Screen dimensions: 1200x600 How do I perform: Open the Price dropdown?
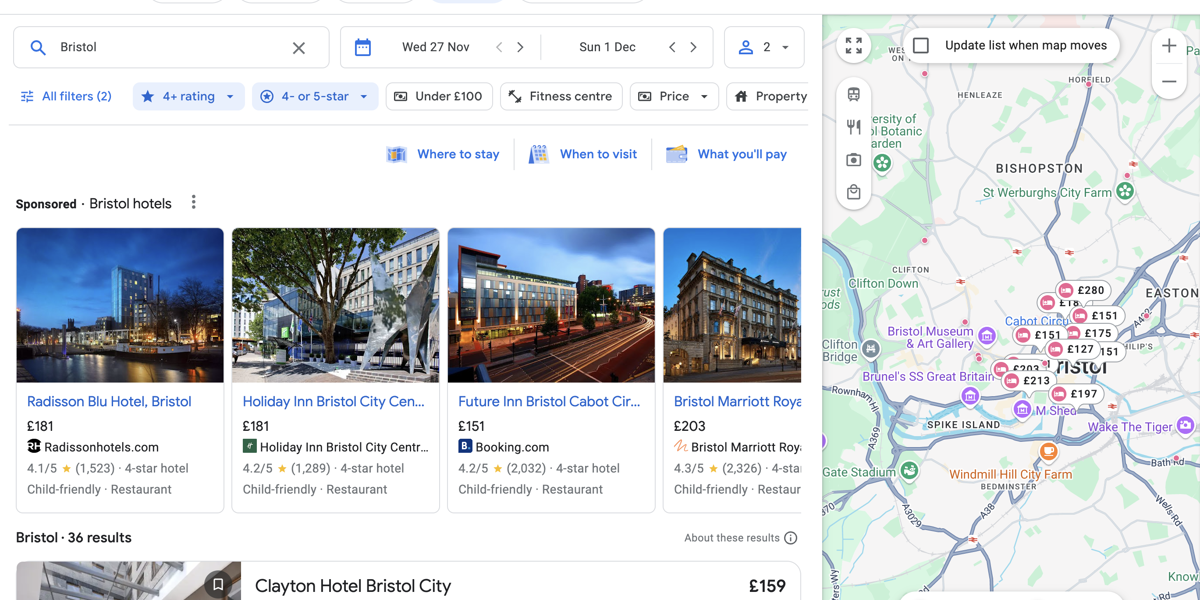coord(673,96)
